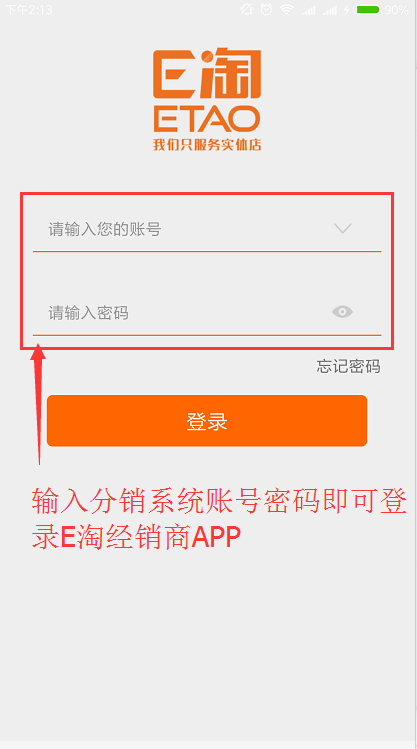
Task: Expand the saved accounts dropdown chevron
Action: point(342,228)
